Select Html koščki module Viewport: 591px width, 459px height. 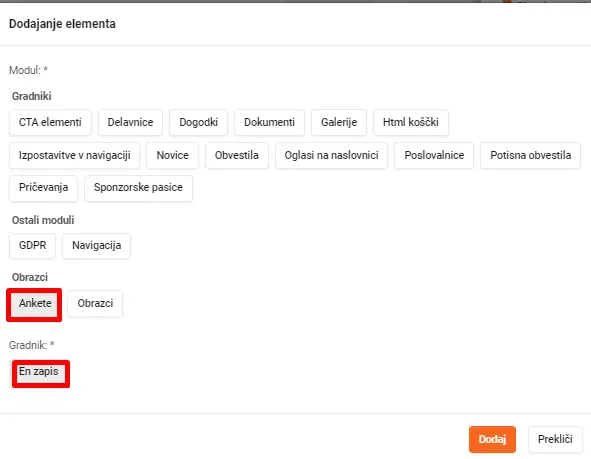411,122
